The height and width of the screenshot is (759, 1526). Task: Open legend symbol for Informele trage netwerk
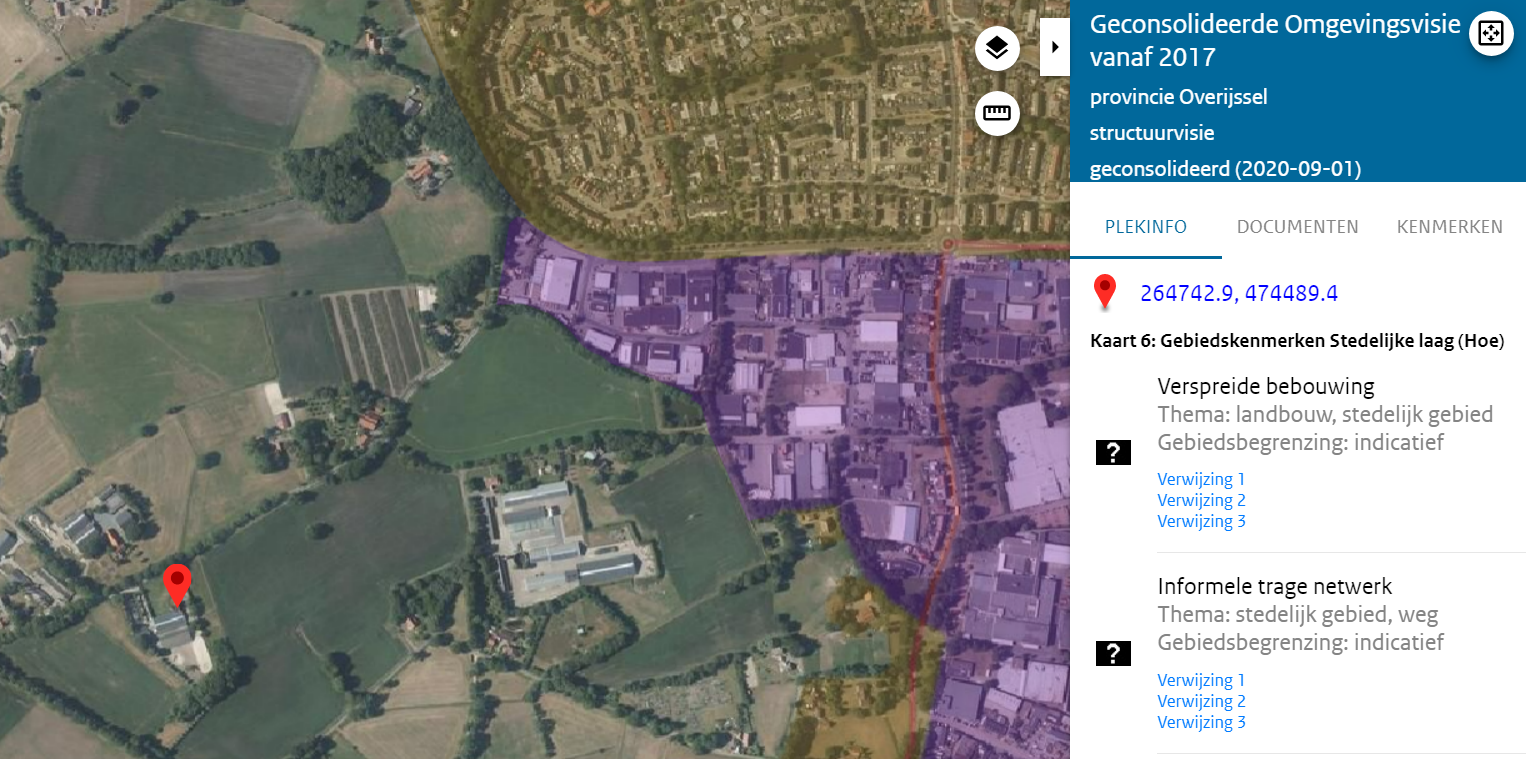(x=1113, y=654)
